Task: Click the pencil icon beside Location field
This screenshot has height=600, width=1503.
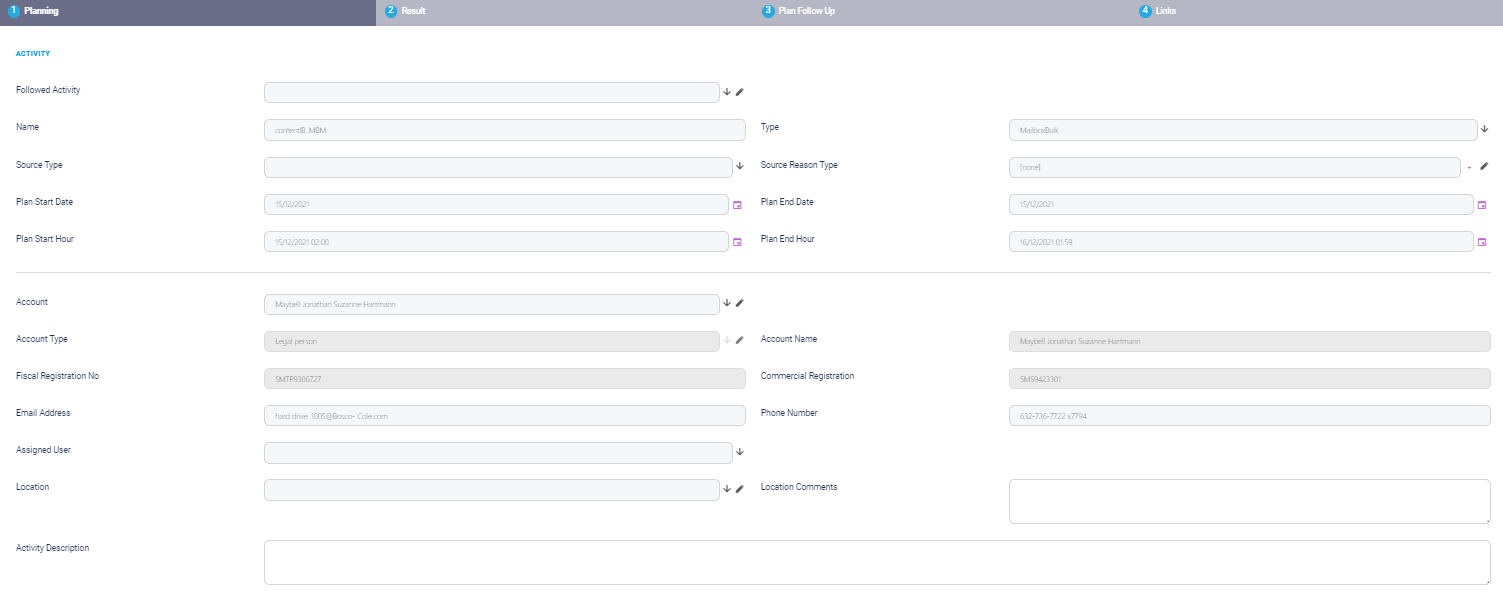Action: [740, 489]
